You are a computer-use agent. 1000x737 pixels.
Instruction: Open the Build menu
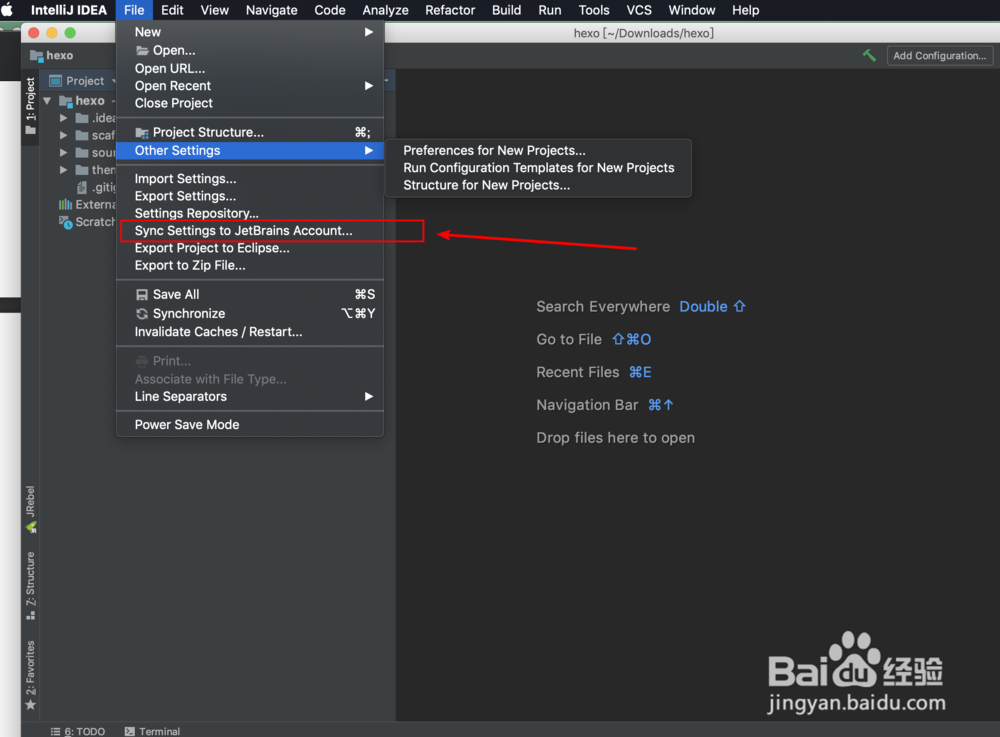pyautogui.click(x=506, y=10)
